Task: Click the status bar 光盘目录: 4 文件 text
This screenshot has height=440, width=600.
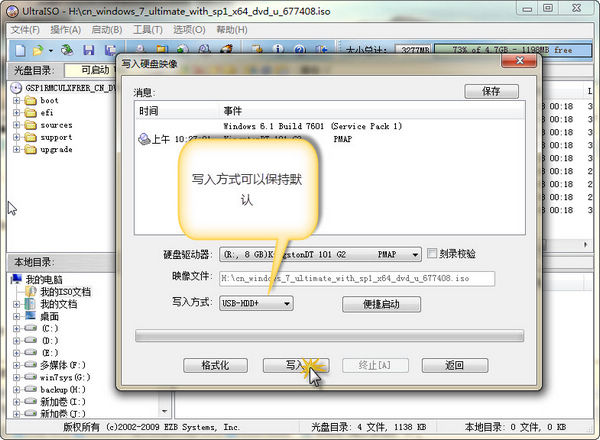Action: [369, 427]
